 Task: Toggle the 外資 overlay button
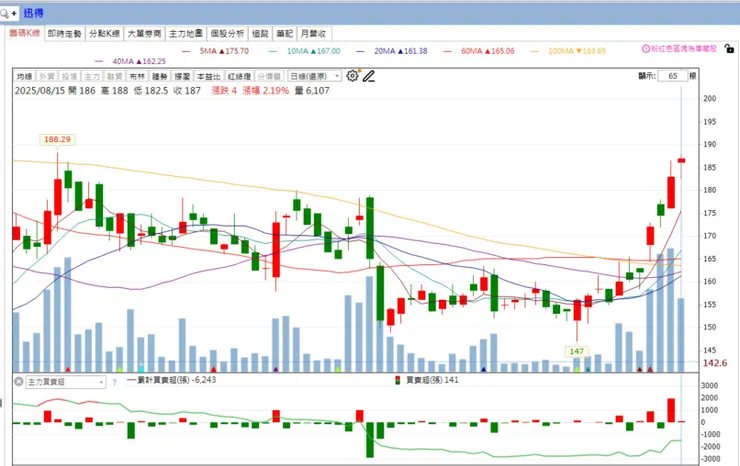tap(47, 76)
